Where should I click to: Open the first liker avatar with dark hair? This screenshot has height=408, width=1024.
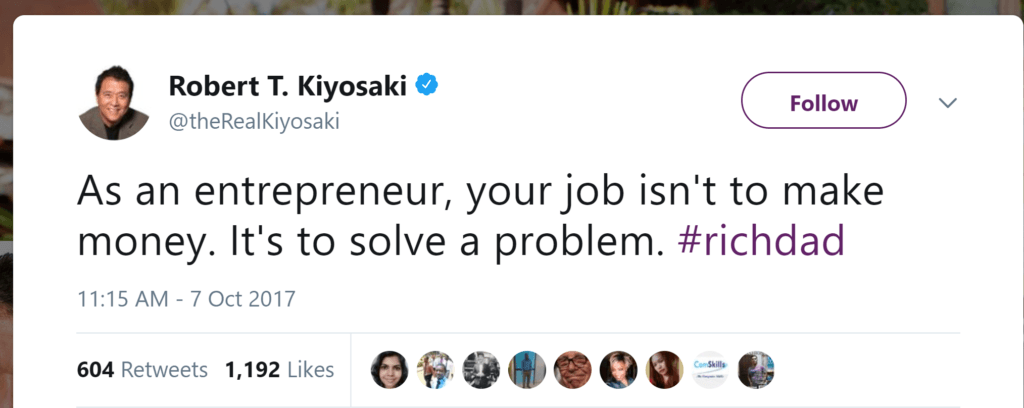click(390, 370)
